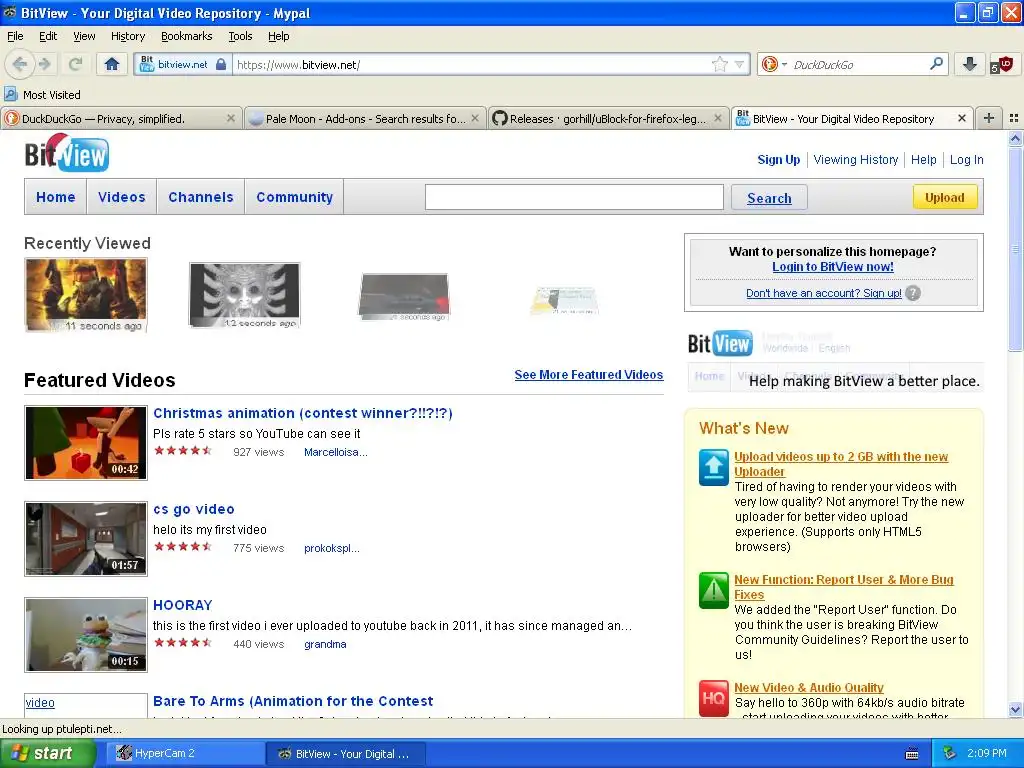Click the BitView search input field

coord(574,197)
